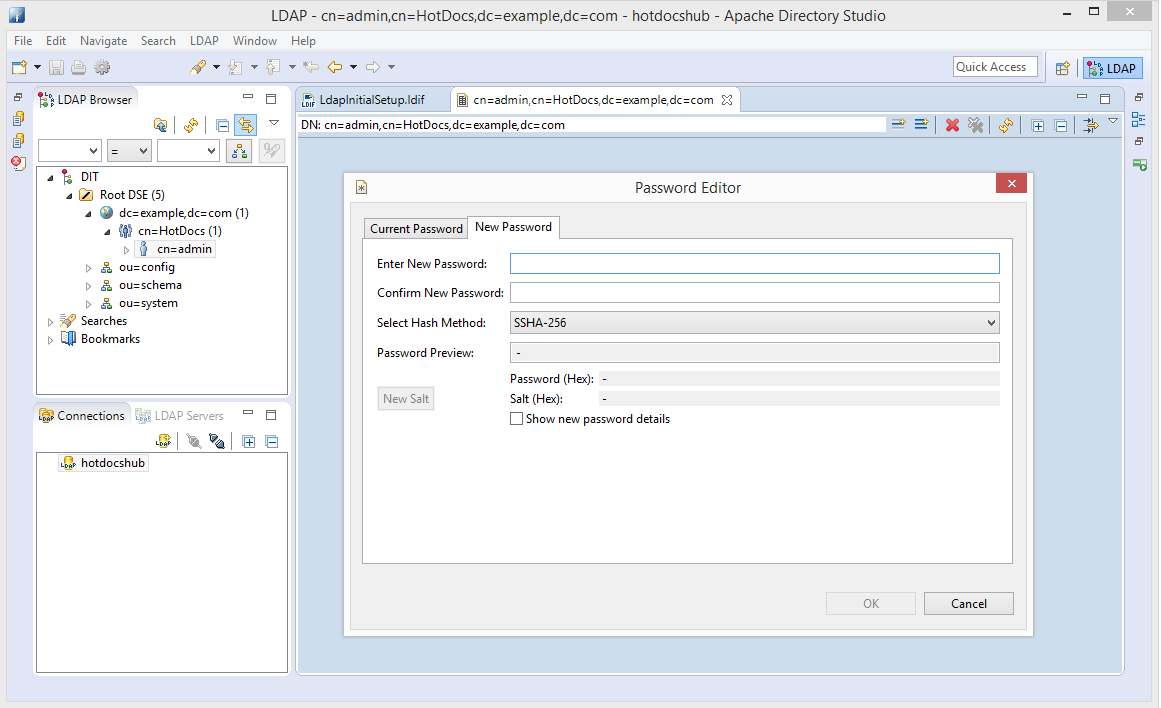1161x708 pixels.
Task: Switch to Current Password tab
Action: click(x=416, y=228)
